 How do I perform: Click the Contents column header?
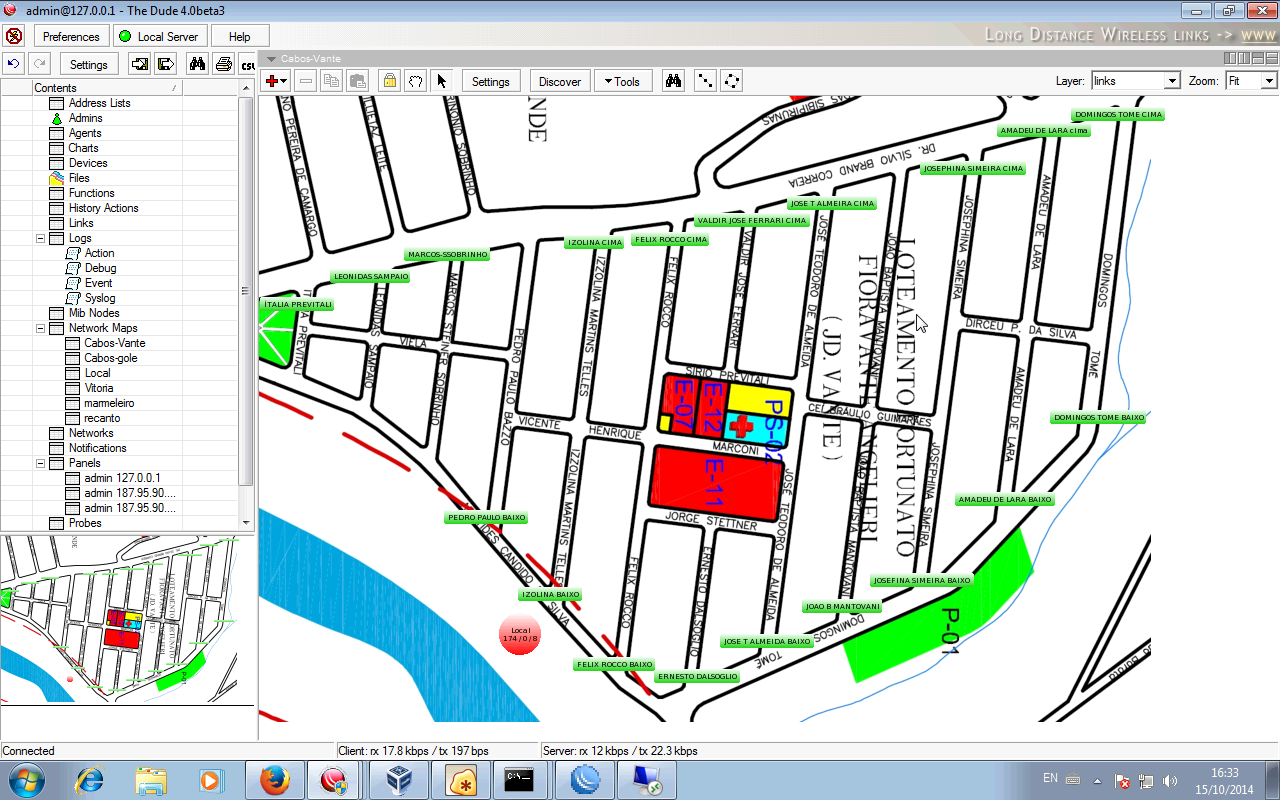[x=107, y=88]
